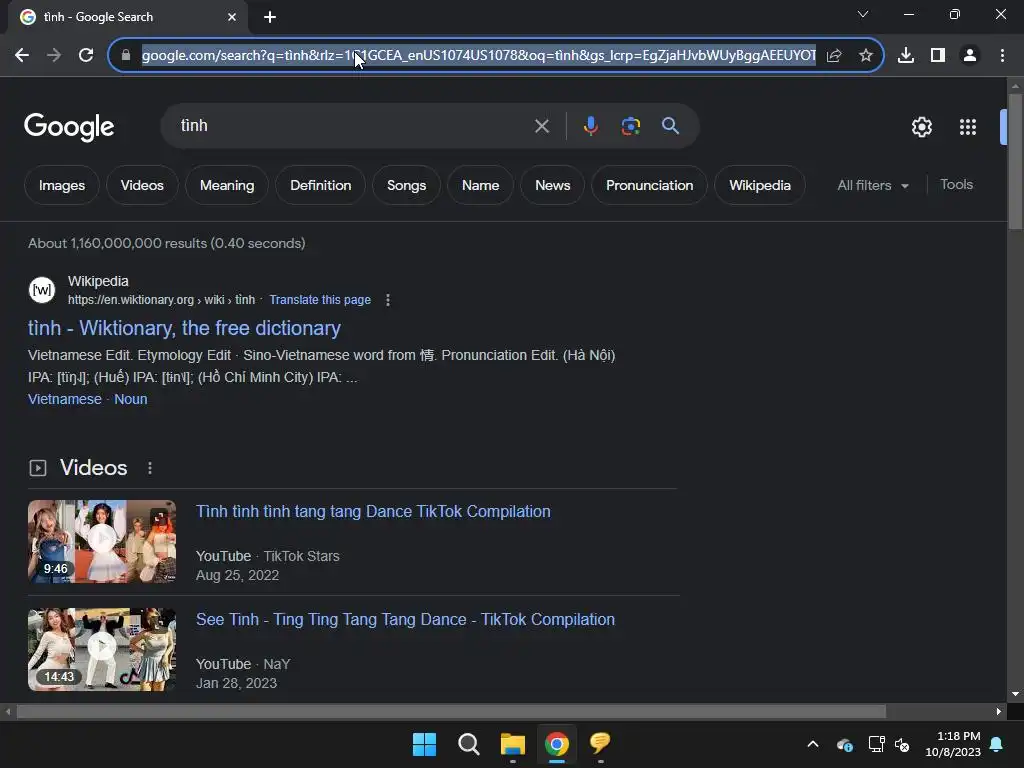
Task: Close the tình - Google Search tab
Action: [x=232, y=17]
